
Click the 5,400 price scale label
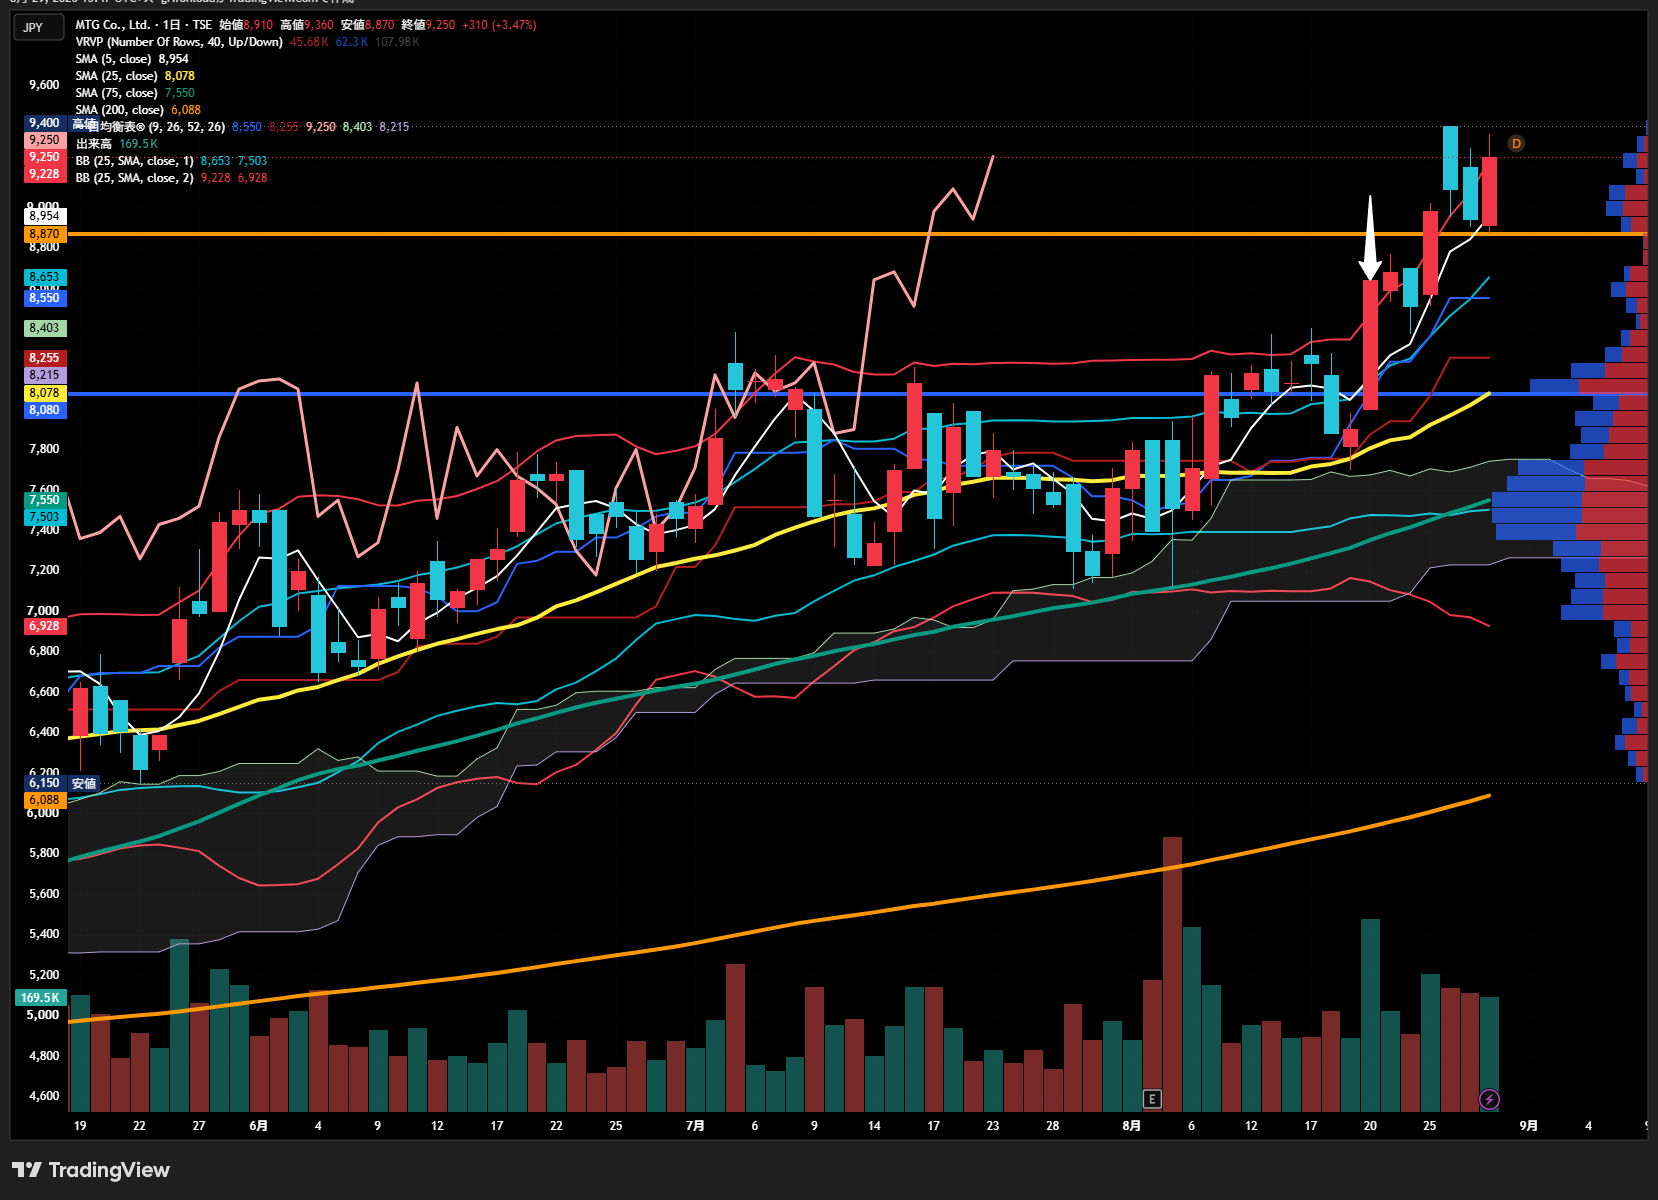(44, 934)
